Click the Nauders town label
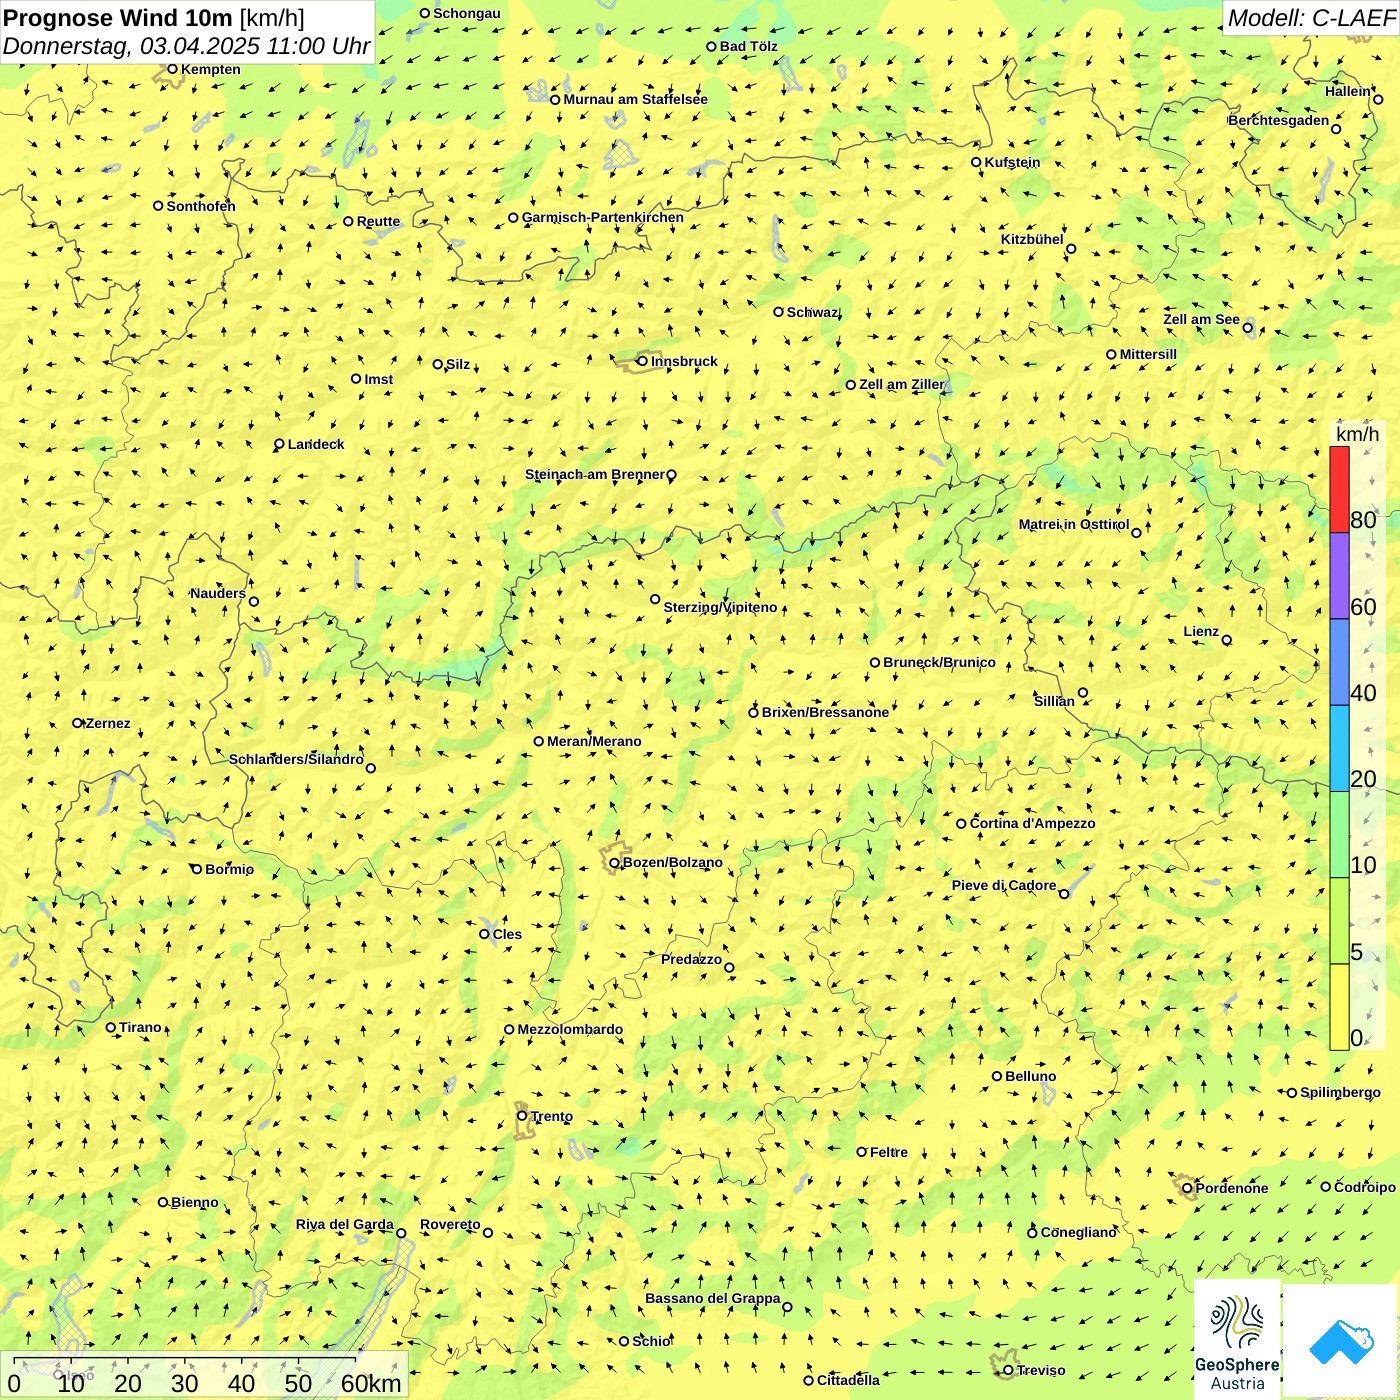 [x=218, y=593]
